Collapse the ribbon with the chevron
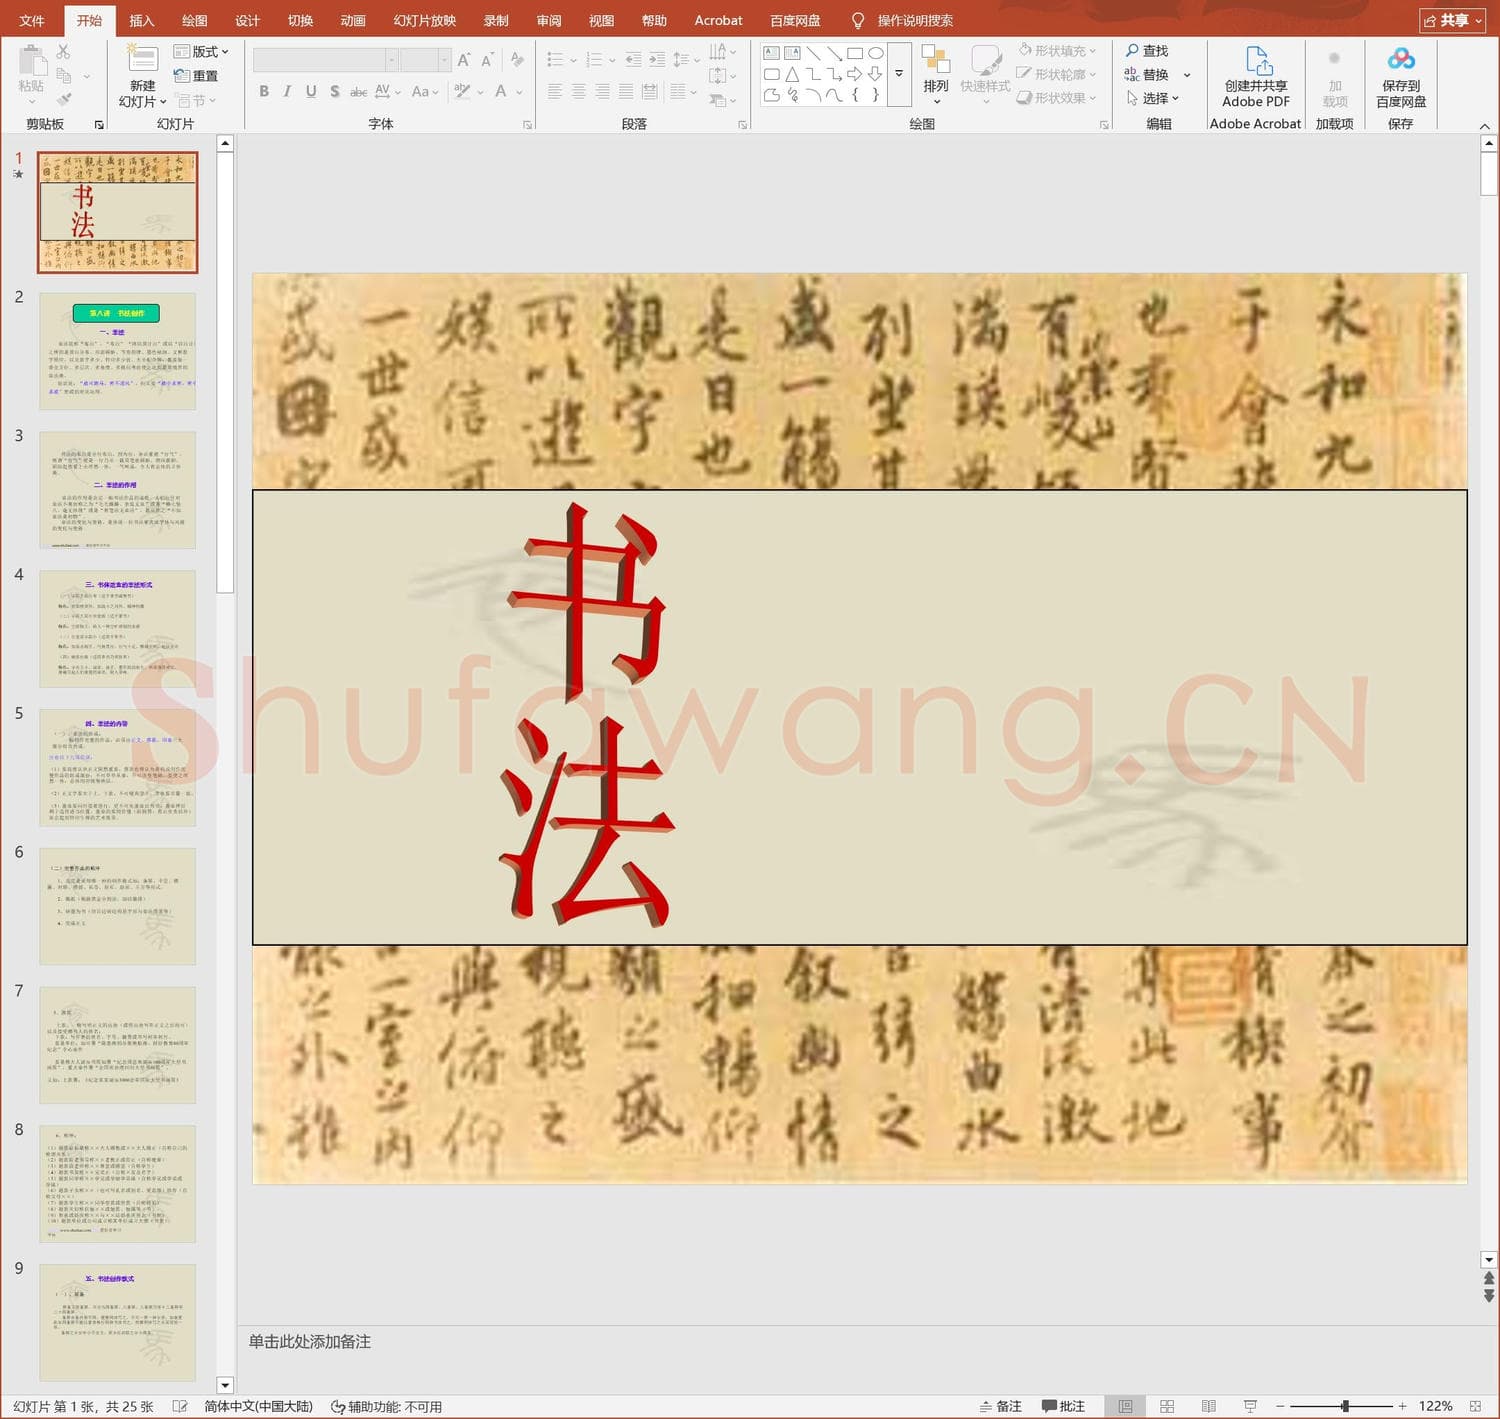The width and height of the screenshot is (1500, 1419). tap(1485, 126)
